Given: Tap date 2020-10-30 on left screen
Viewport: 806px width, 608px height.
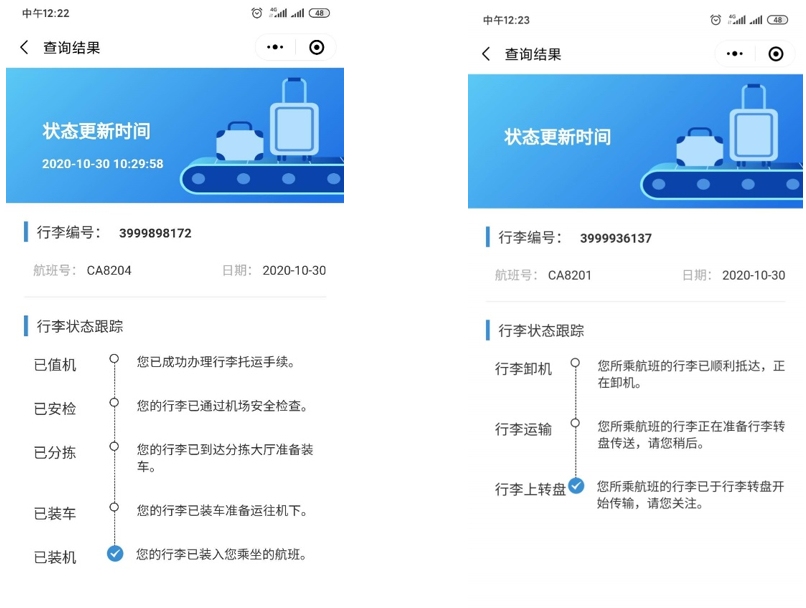Looking at the screenshot, I should 294,270.
